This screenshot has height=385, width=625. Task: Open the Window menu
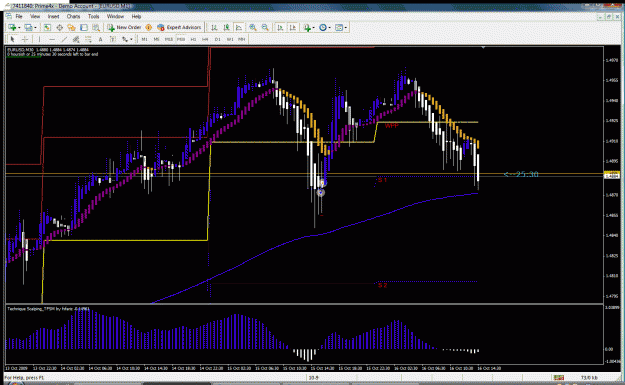pos(116,16)
